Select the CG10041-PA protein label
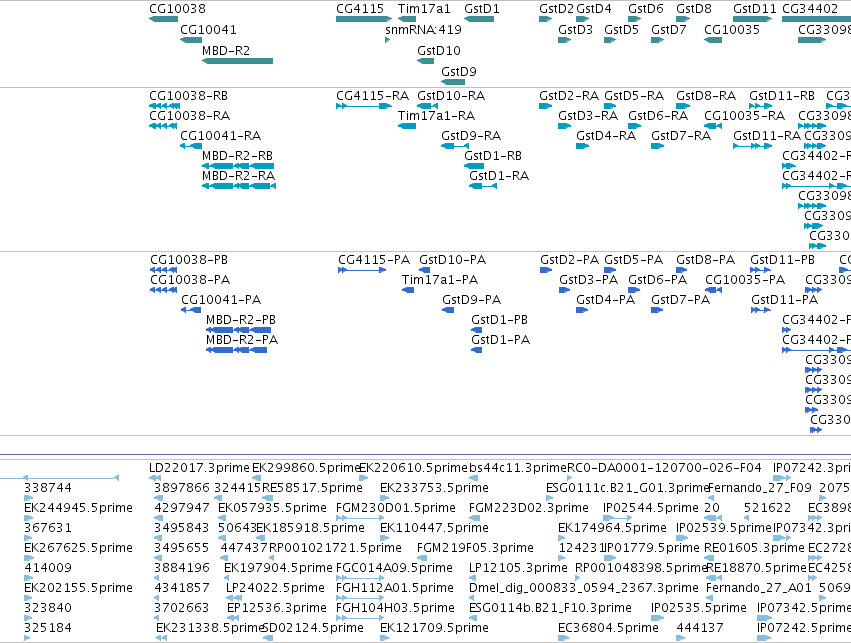This screenshot has width=851, height=643. click(x=221, y=300)
